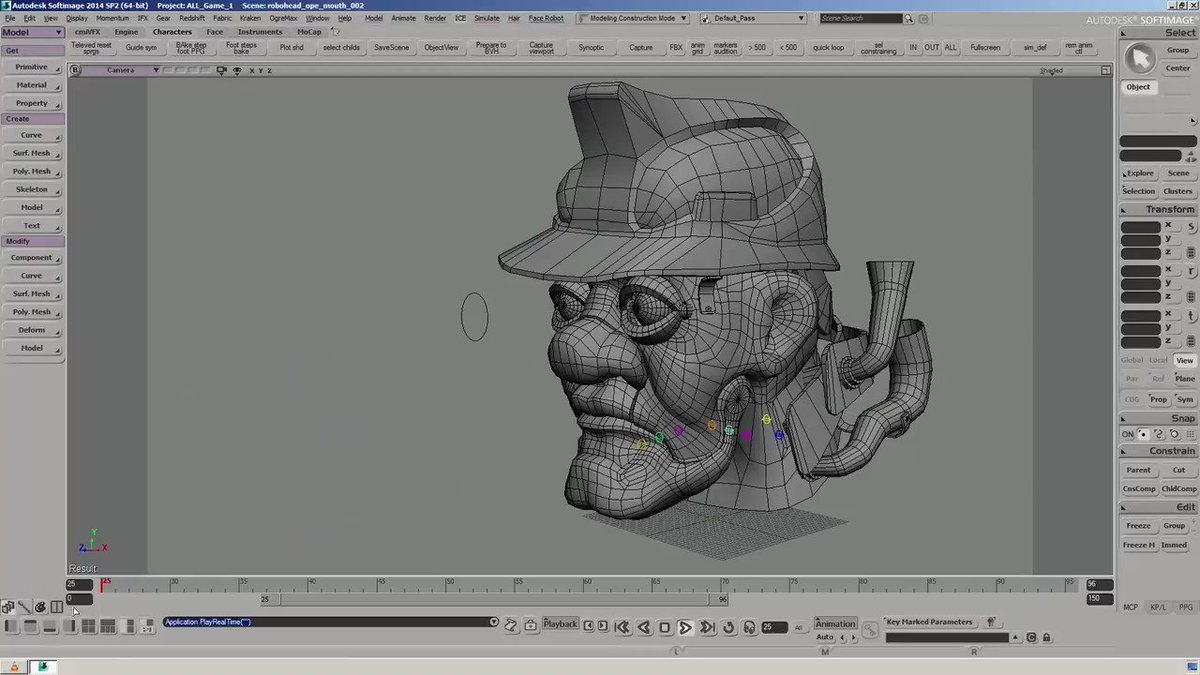Click the Fullscreen button
The width and height of the screenshot is (1200, 675).
point(985,47)
